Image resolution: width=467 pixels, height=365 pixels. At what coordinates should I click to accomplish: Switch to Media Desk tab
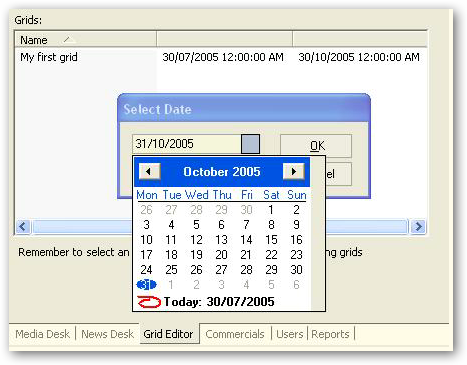[x=42, y=334]
